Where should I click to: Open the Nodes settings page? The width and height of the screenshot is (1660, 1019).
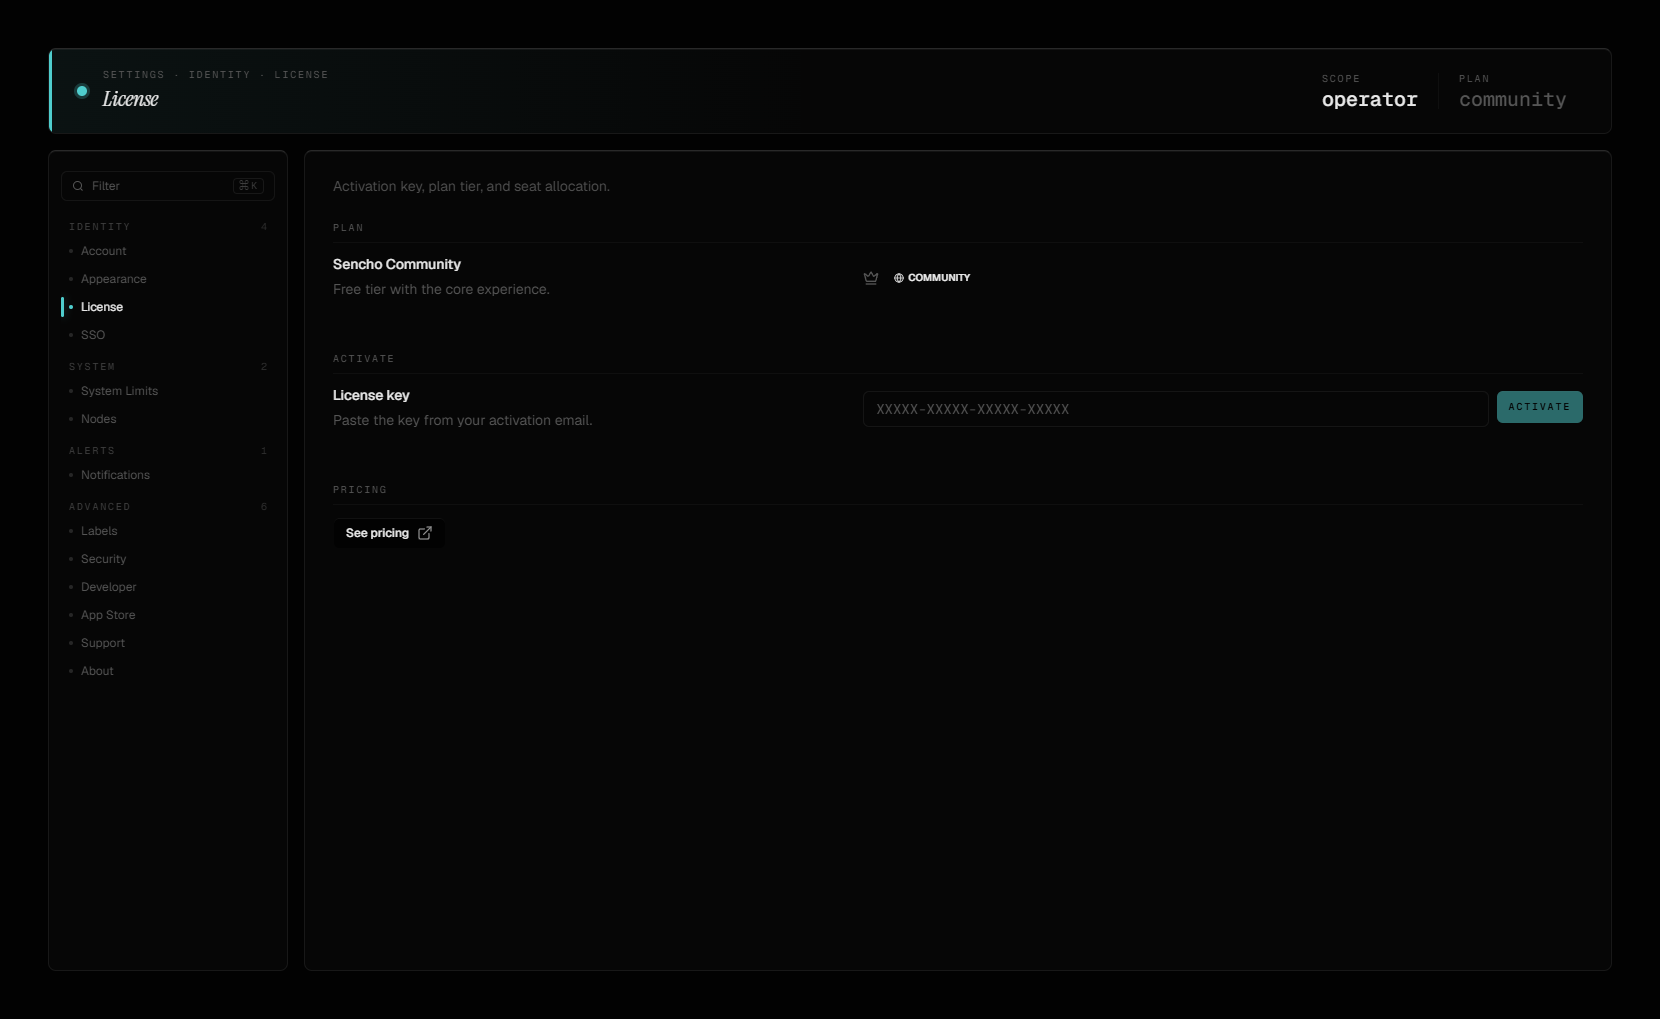coord(99,419)
